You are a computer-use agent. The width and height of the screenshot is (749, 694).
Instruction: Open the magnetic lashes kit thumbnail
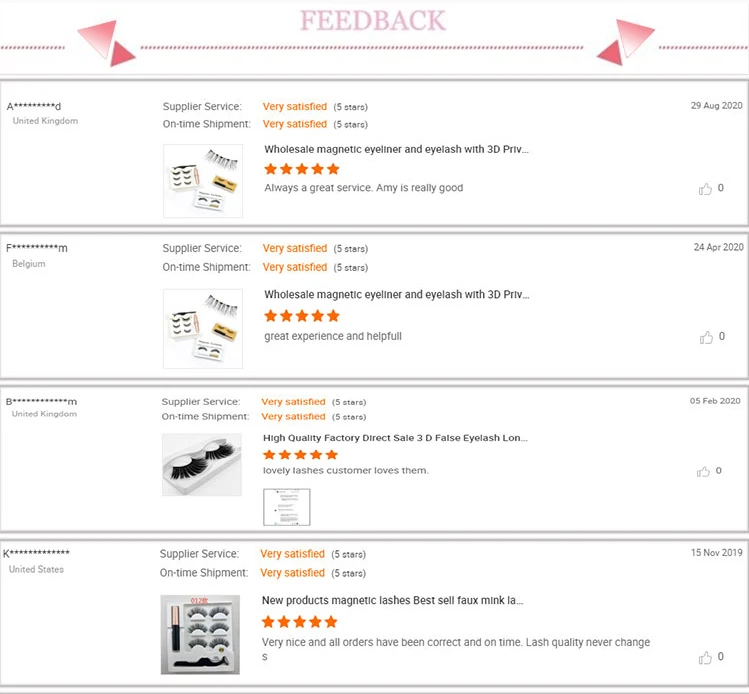coord(200,635)
